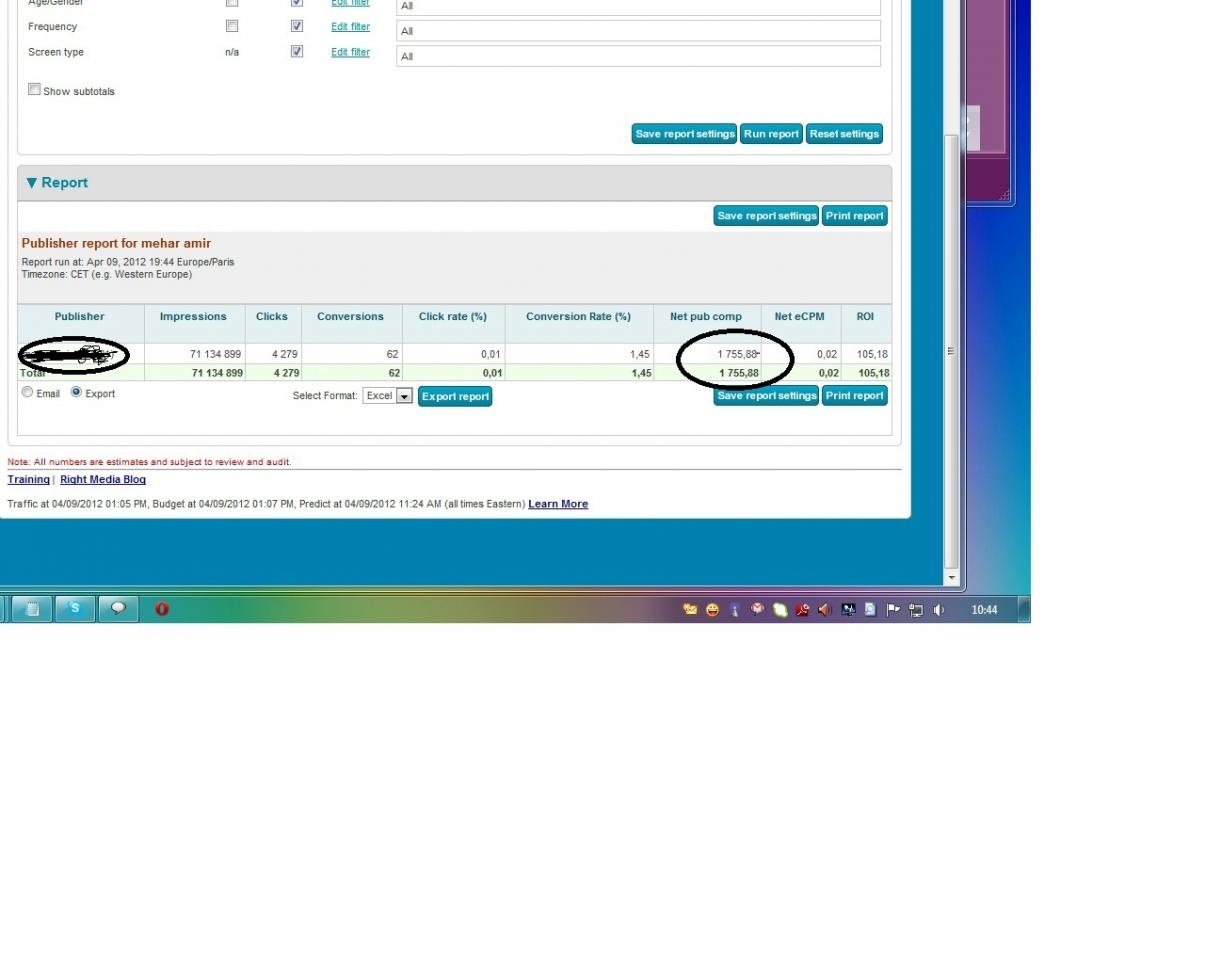Click the Learn More link
The image size is (1205, 964).
click(558, 504)
